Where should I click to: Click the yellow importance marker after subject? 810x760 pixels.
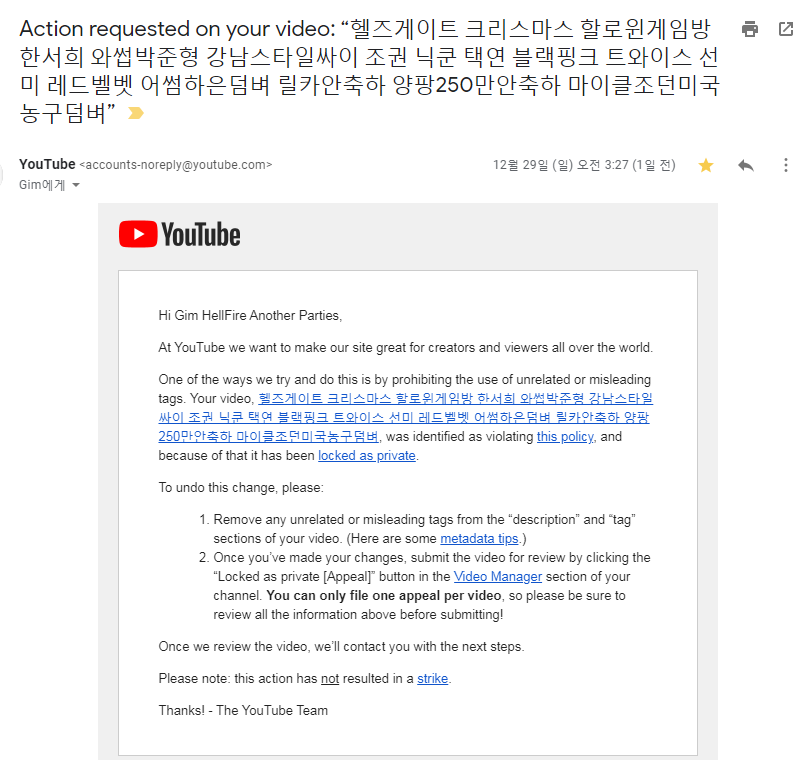136,113
